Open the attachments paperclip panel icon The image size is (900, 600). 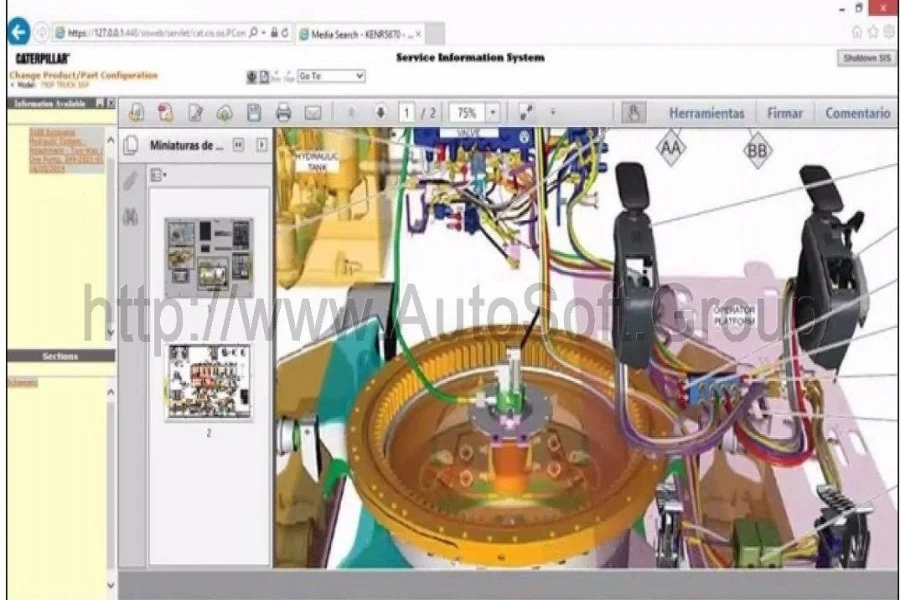coord(130,181)
